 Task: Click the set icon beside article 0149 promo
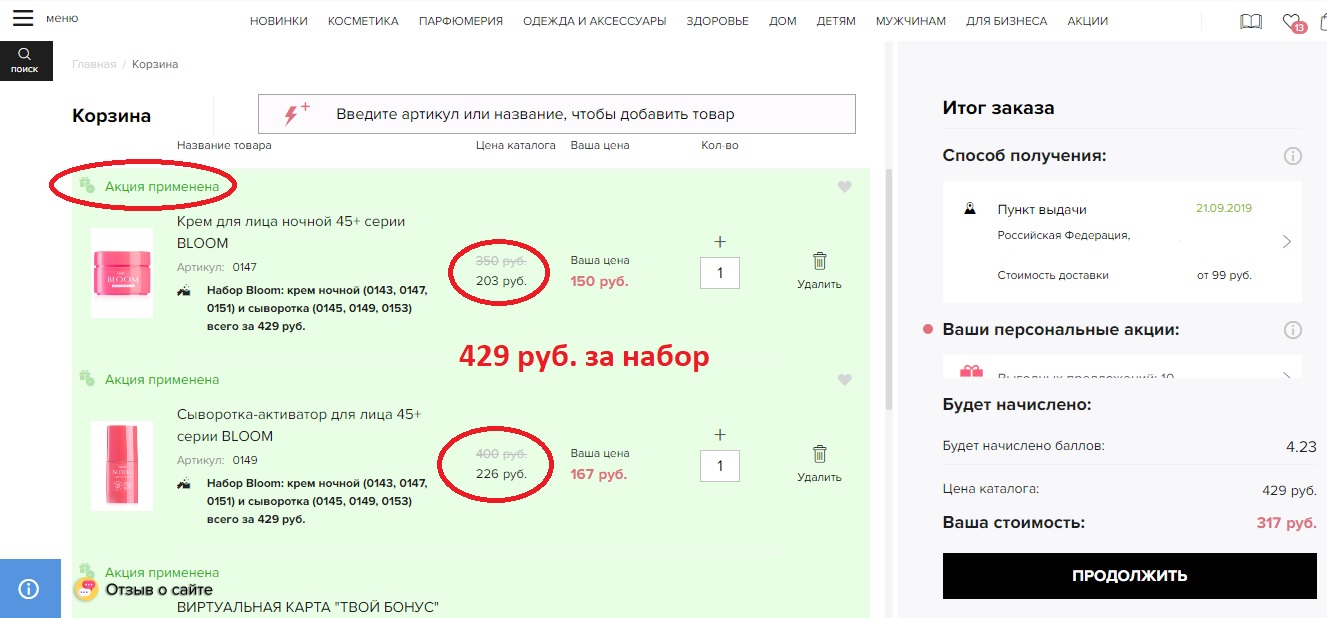point(184,484)
